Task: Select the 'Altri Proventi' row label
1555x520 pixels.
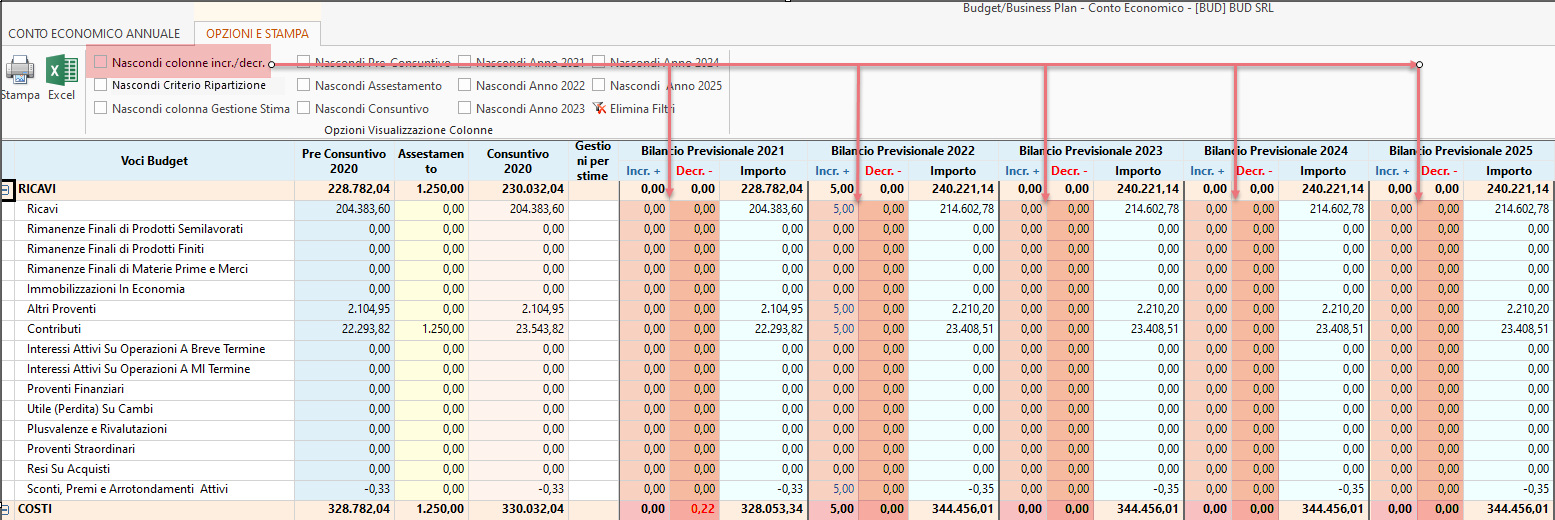Action: click(62, 309)
